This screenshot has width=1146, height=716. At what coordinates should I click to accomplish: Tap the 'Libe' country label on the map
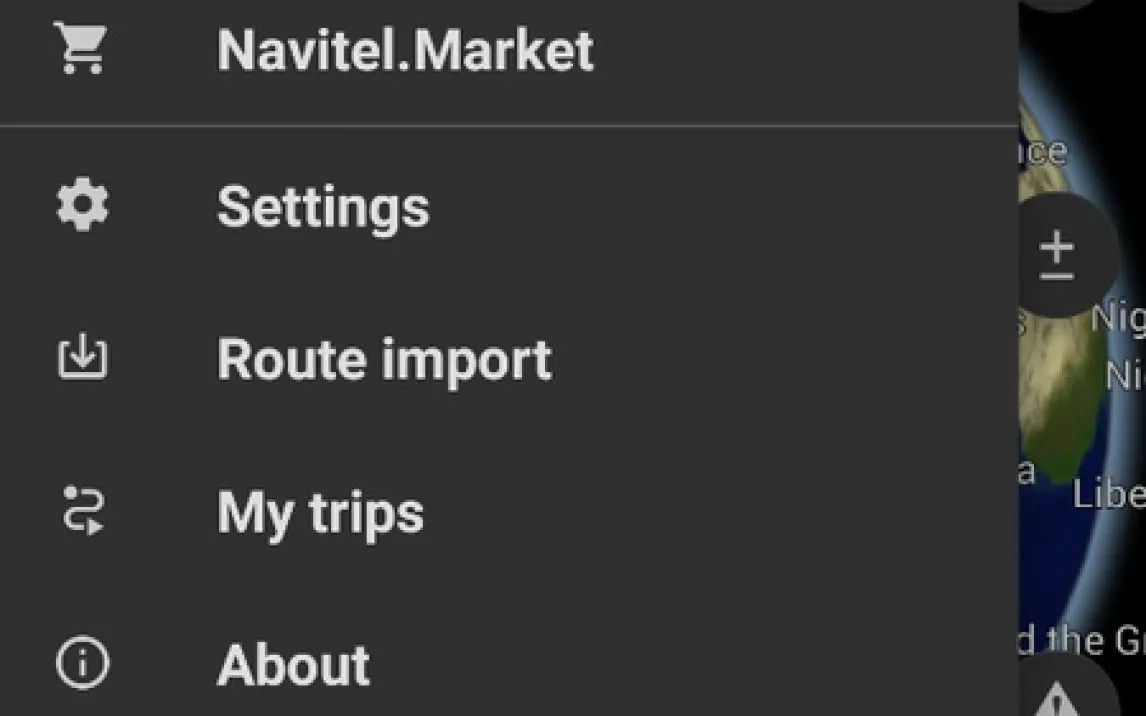(x=1108, y=494)
